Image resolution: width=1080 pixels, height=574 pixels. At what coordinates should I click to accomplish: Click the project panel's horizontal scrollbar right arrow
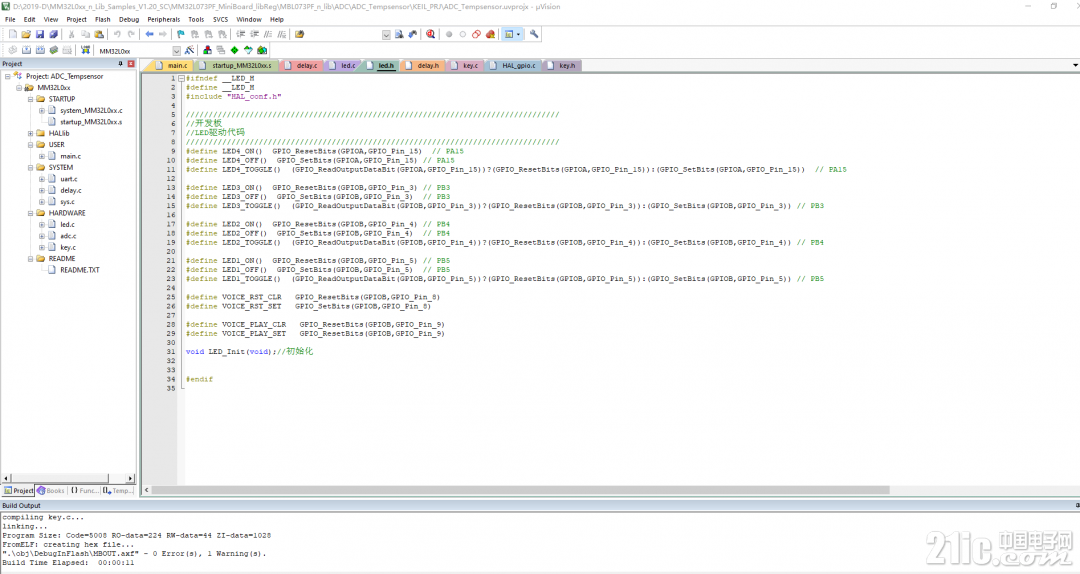[x=130, y=478]
